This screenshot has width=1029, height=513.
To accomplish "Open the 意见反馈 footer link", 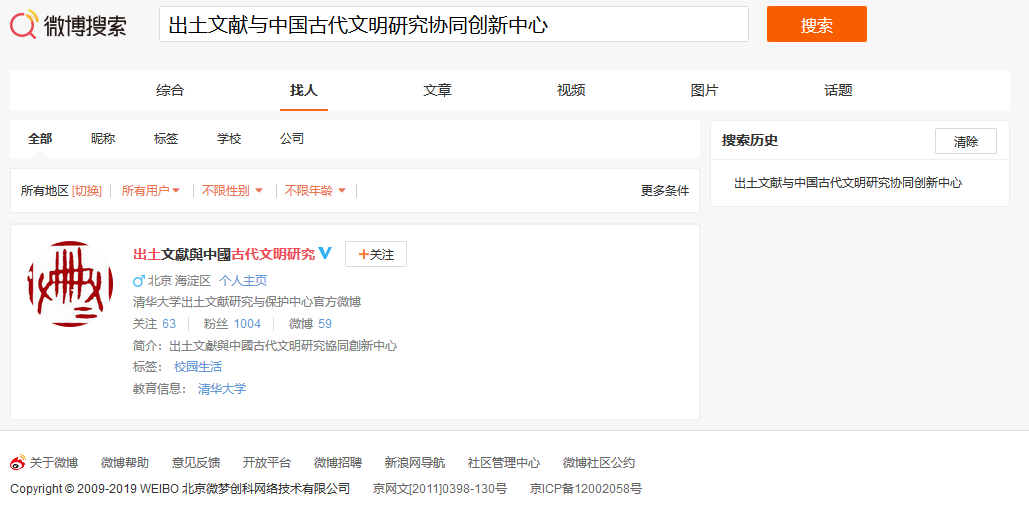I will click(x=196, y=462).
